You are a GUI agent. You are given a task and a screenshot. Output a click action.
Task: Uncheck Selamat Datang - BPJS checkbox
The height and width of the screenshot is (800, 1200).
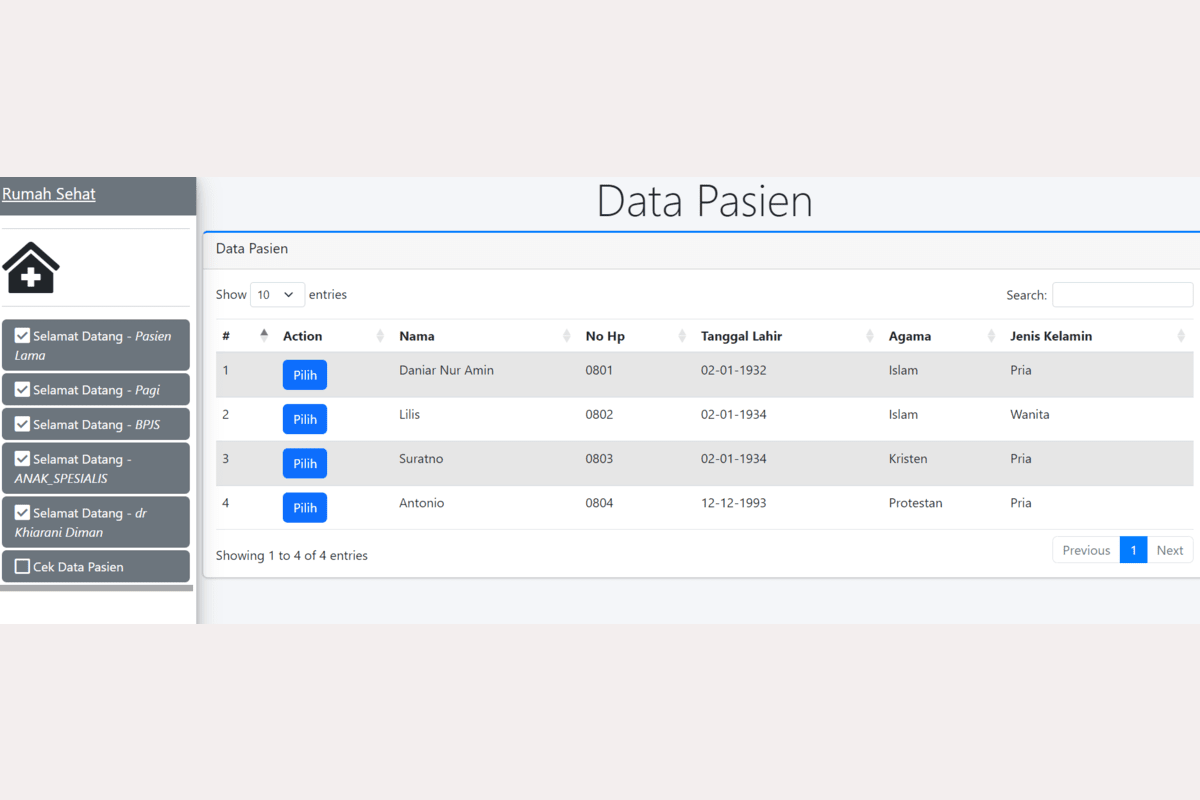pyautogui.click(x=22, y=424)
